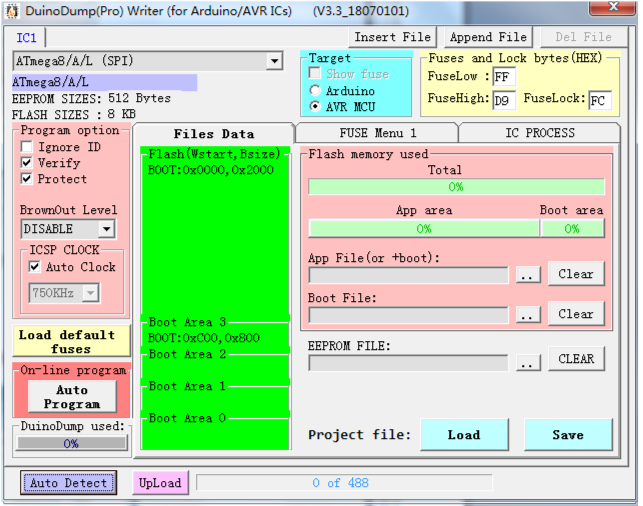Select the AVR MCU target radio button
Screen dimensions: 643x506
pyautogui.click(x=315, y=107)
